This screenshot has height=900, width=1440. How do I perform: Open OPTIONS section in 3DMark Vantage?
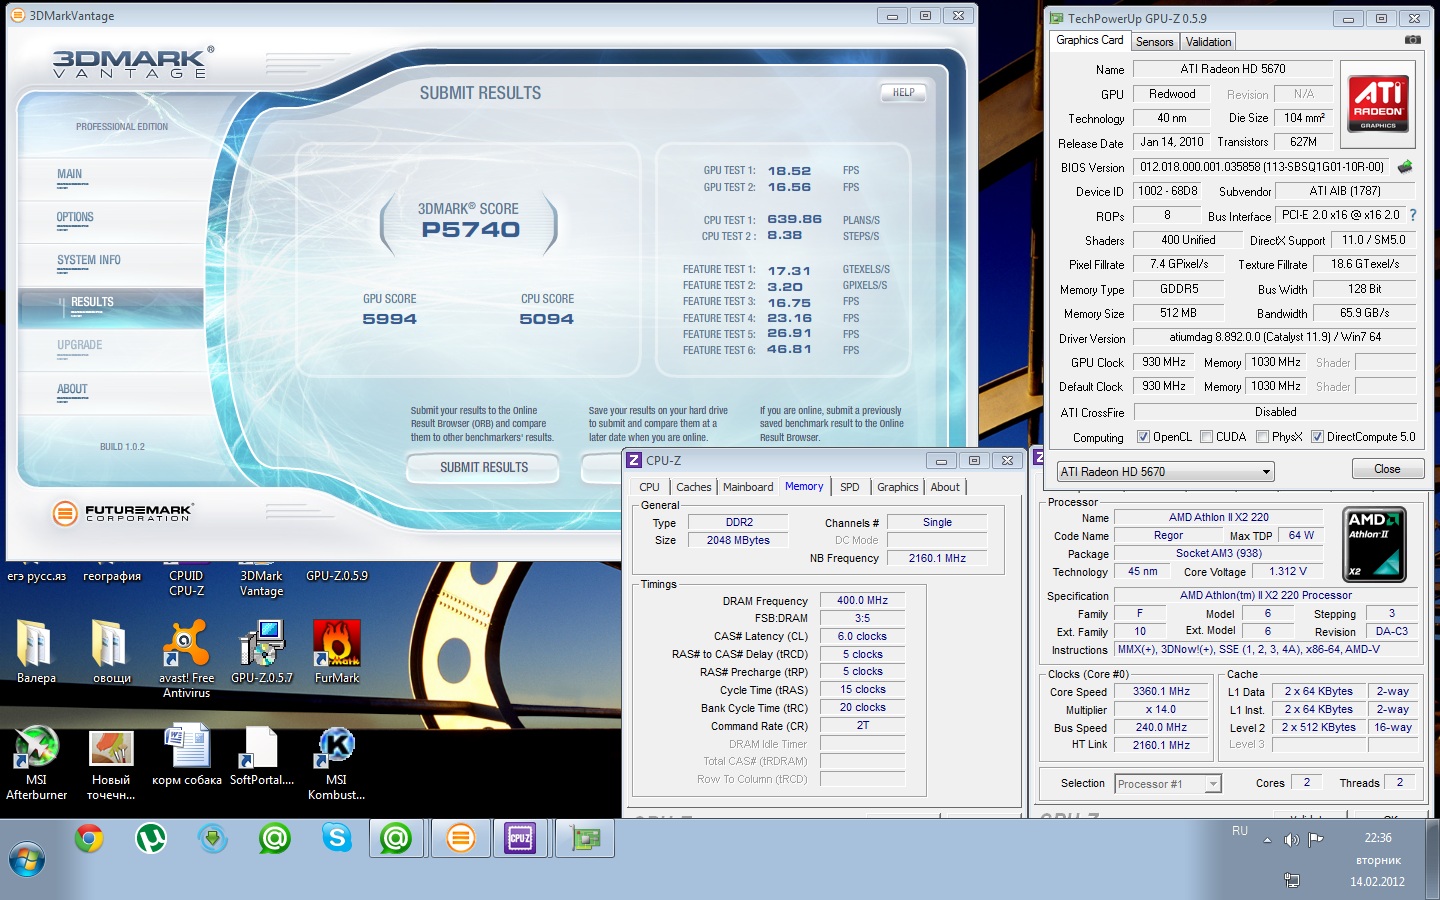click(75, 217)
